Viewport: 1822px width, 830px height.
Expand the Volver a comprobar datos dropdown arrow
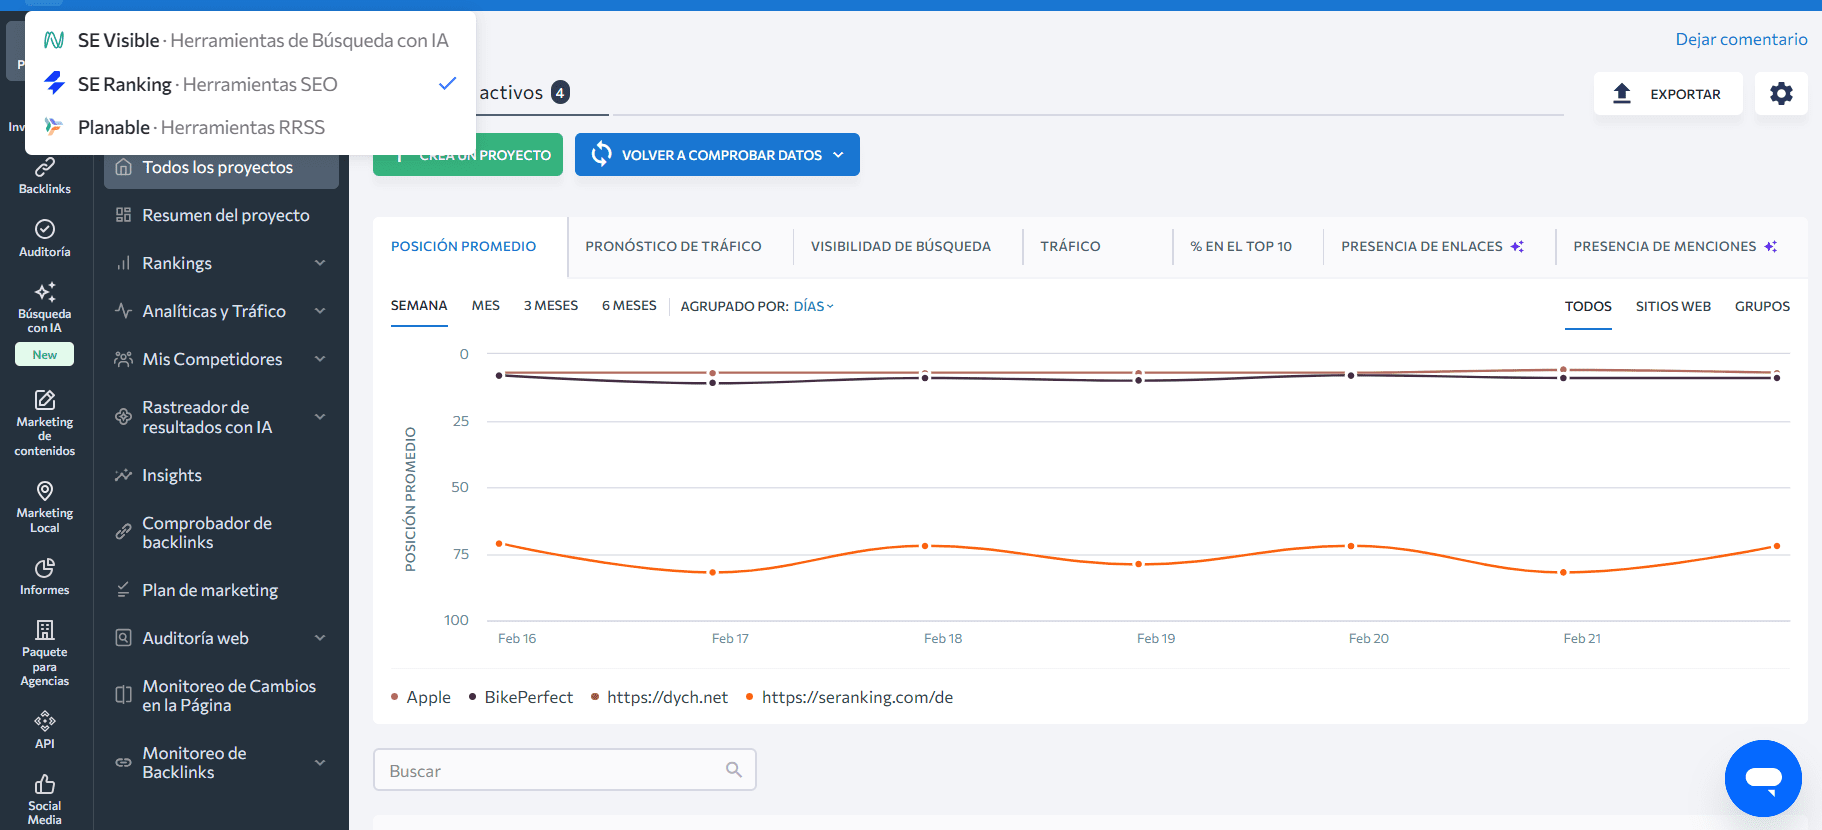[x=838, y=155]
